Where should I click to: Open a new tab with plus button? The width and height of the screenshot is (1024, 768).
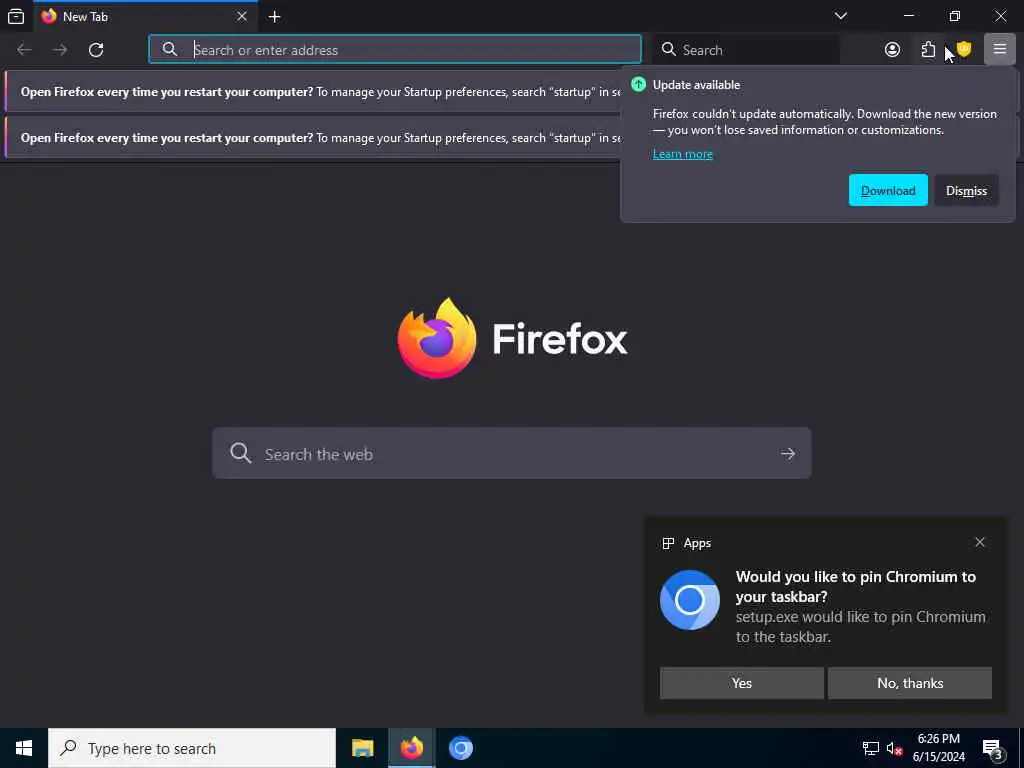pyautogui.click(x=274, y=17)
